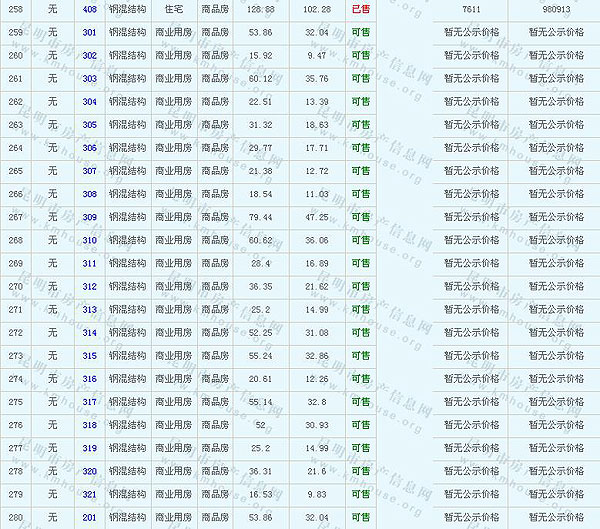Select the total price 980913 cell
Viewport: 600px width, 529px height.
pyautogui.click(x=556, y=9)
